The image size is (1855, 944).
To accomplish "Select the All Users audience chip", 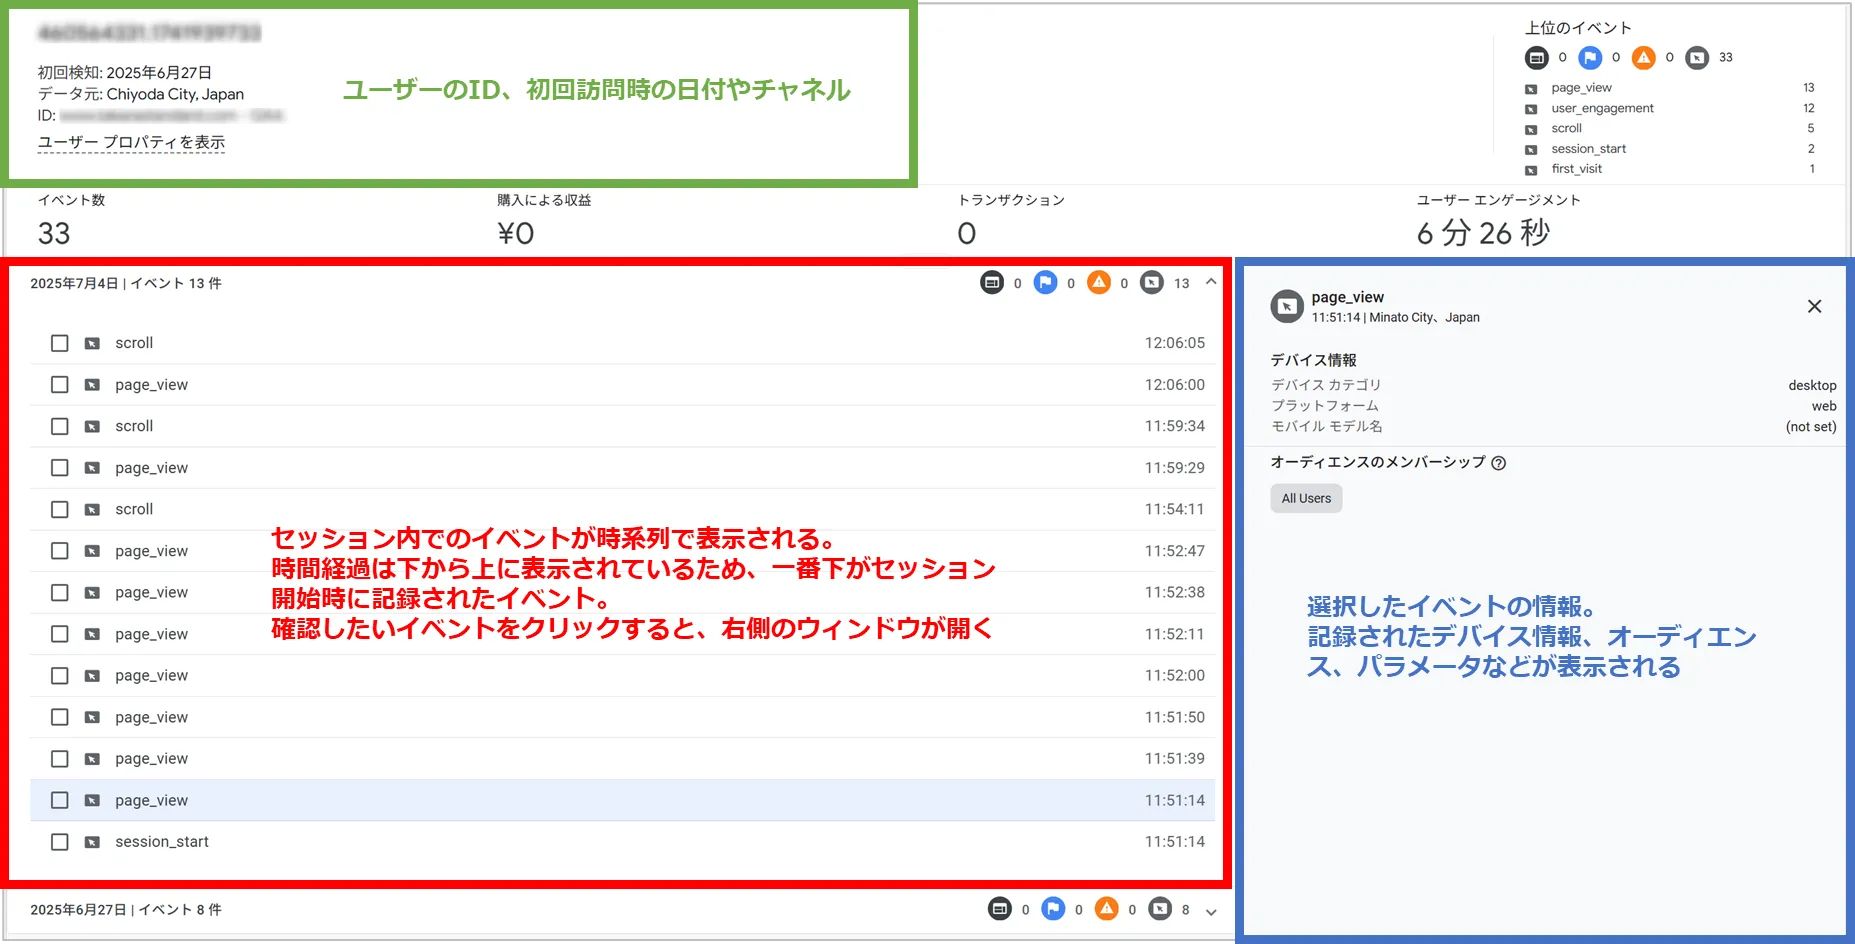I will click(1305, 498).
